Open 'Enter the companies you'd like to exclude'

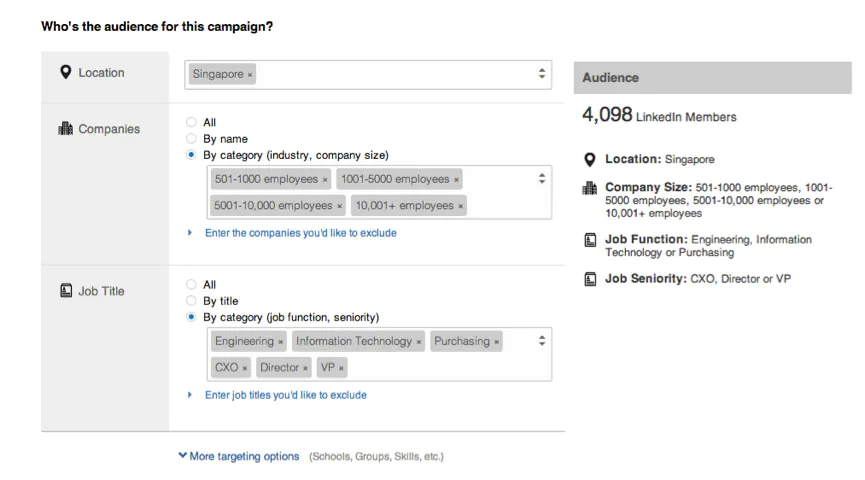tap(301, 233)
